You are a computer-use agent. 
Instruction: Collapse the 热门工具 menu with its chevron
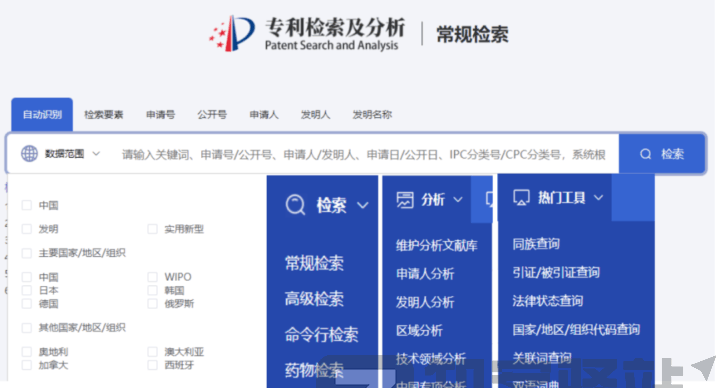point(598,197)
